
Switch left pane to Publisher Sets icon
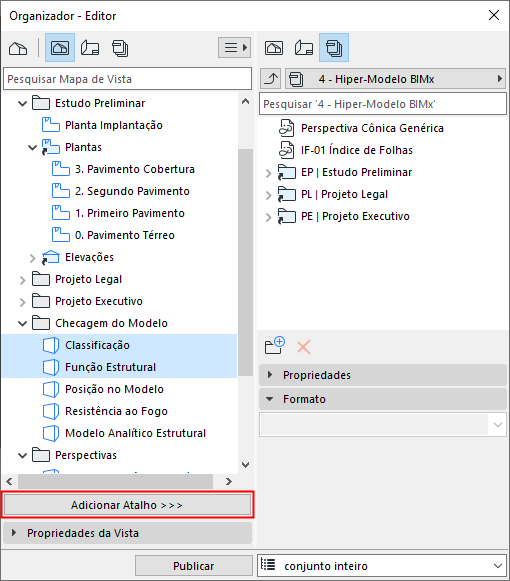[120, 48]
